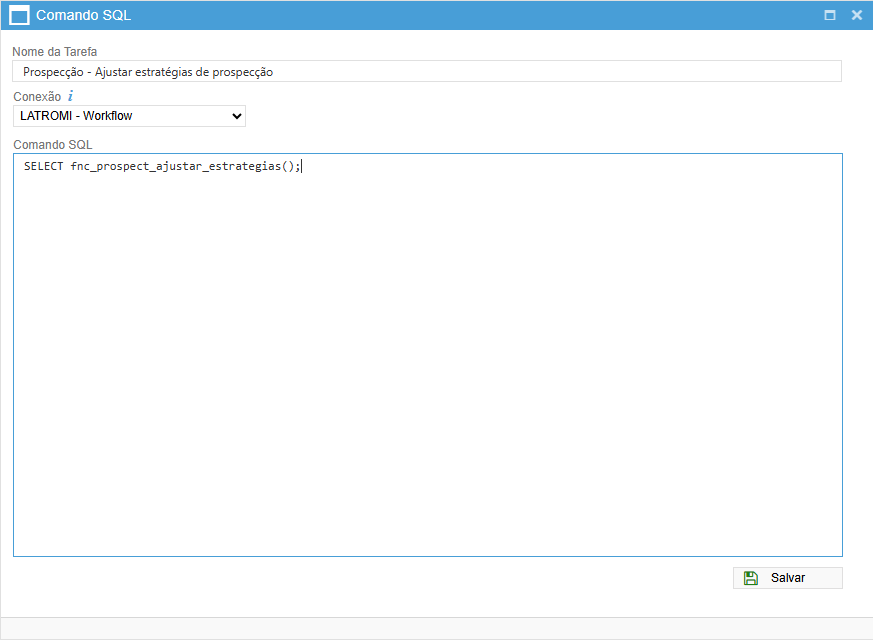Expand connection list using the chevron arrow
The height and width of the screenshot is (640, 873).
[x=237, y=116]
